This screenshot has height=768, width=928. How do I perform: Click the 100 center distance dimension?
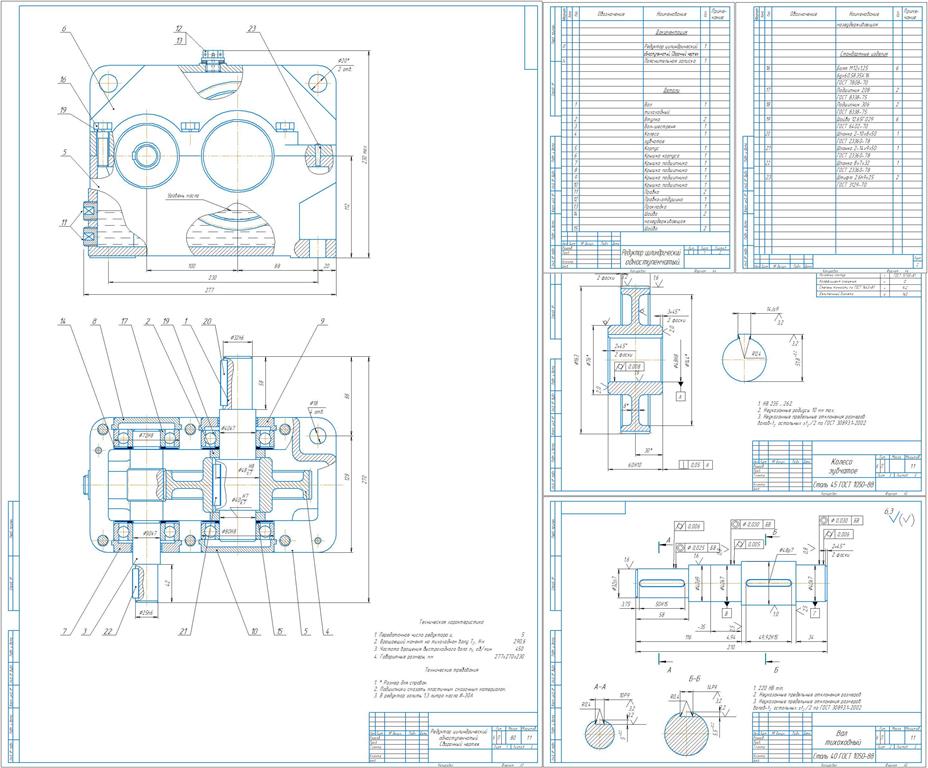click(x=192, y=266)
